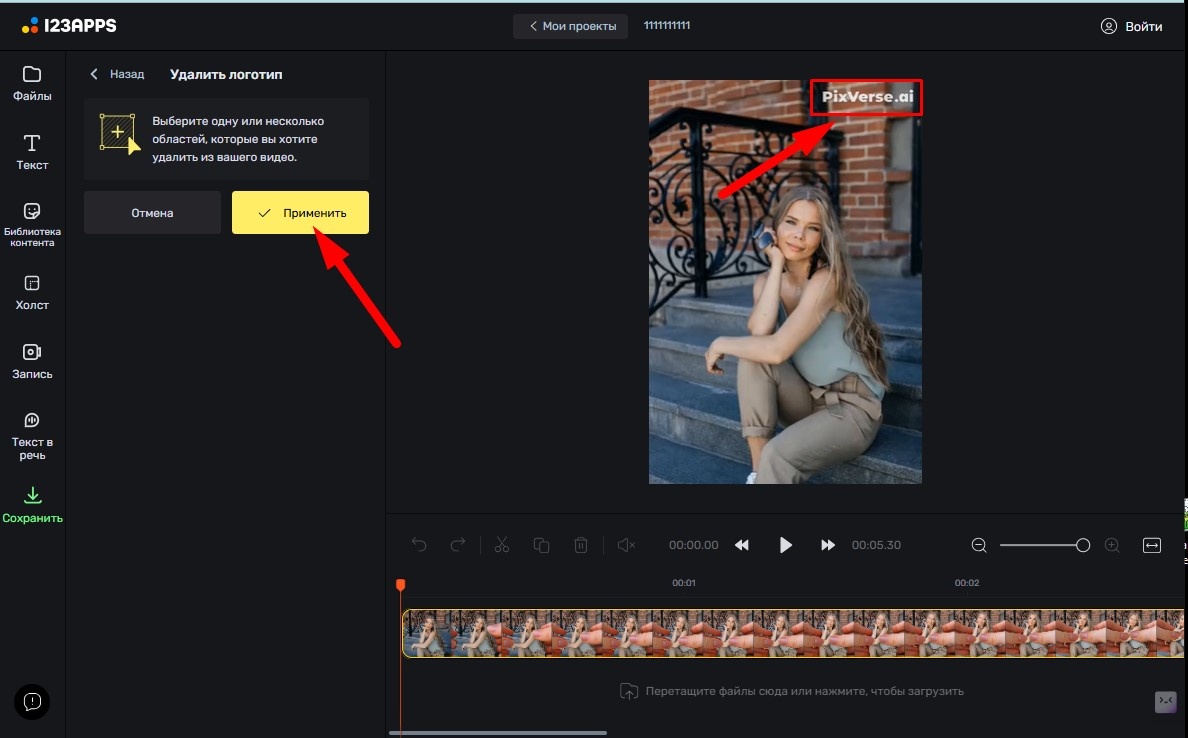Cancel logo removal with Отмена
Viewport: 1188px width, 738px height.
coord(152,212)
